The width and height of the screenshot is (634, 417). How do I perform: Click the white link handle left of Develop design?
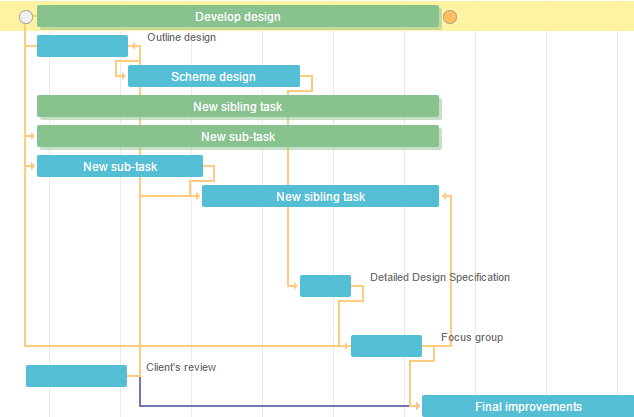(26, 17)
